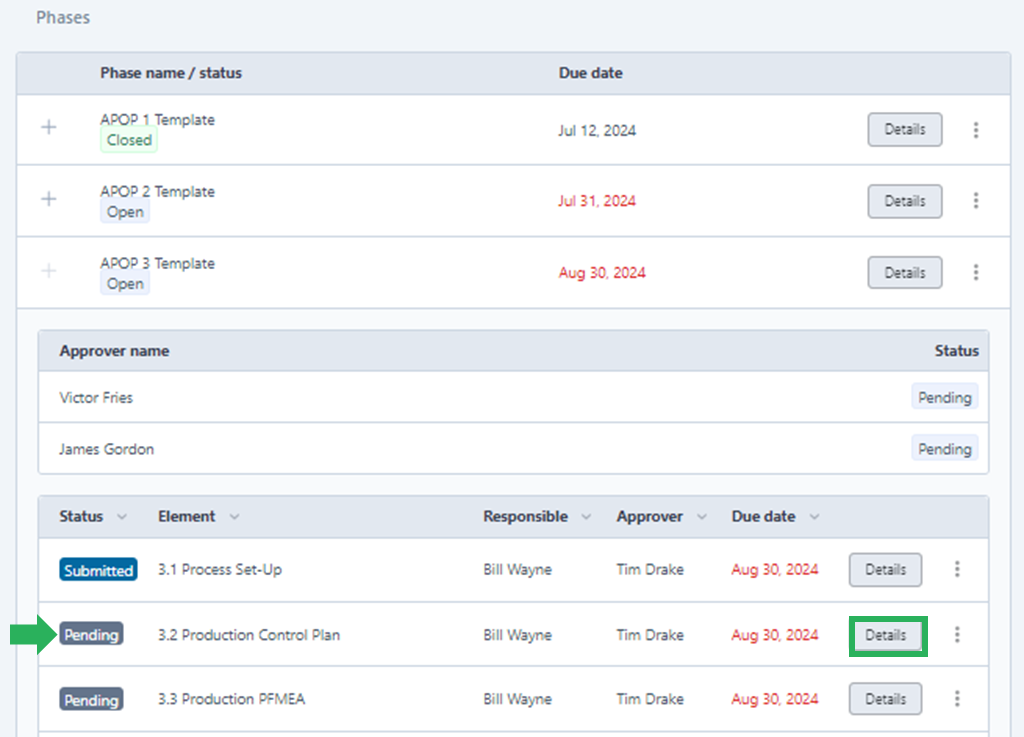Click the Pending badge for 3.2 Production Control Plan

(91, 635)
